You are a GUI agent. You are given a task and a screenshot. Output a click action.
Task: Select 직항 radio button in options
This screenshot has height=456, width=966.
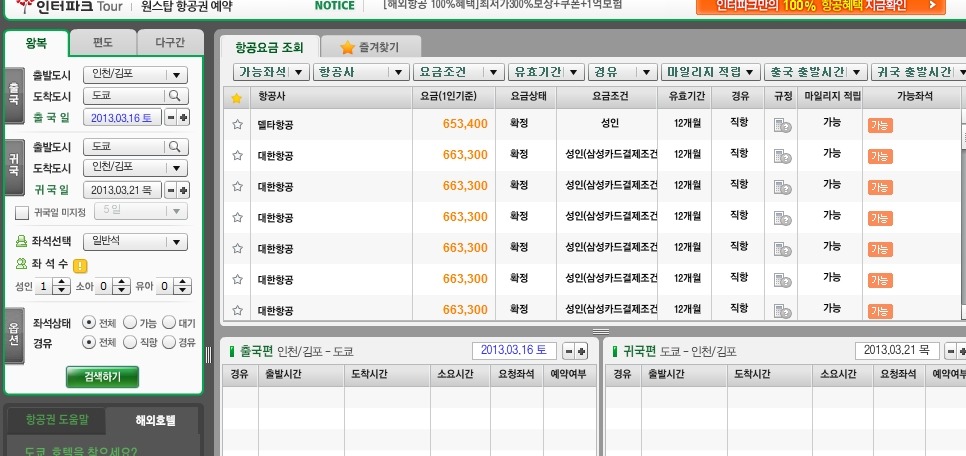[x=130, y=342]
